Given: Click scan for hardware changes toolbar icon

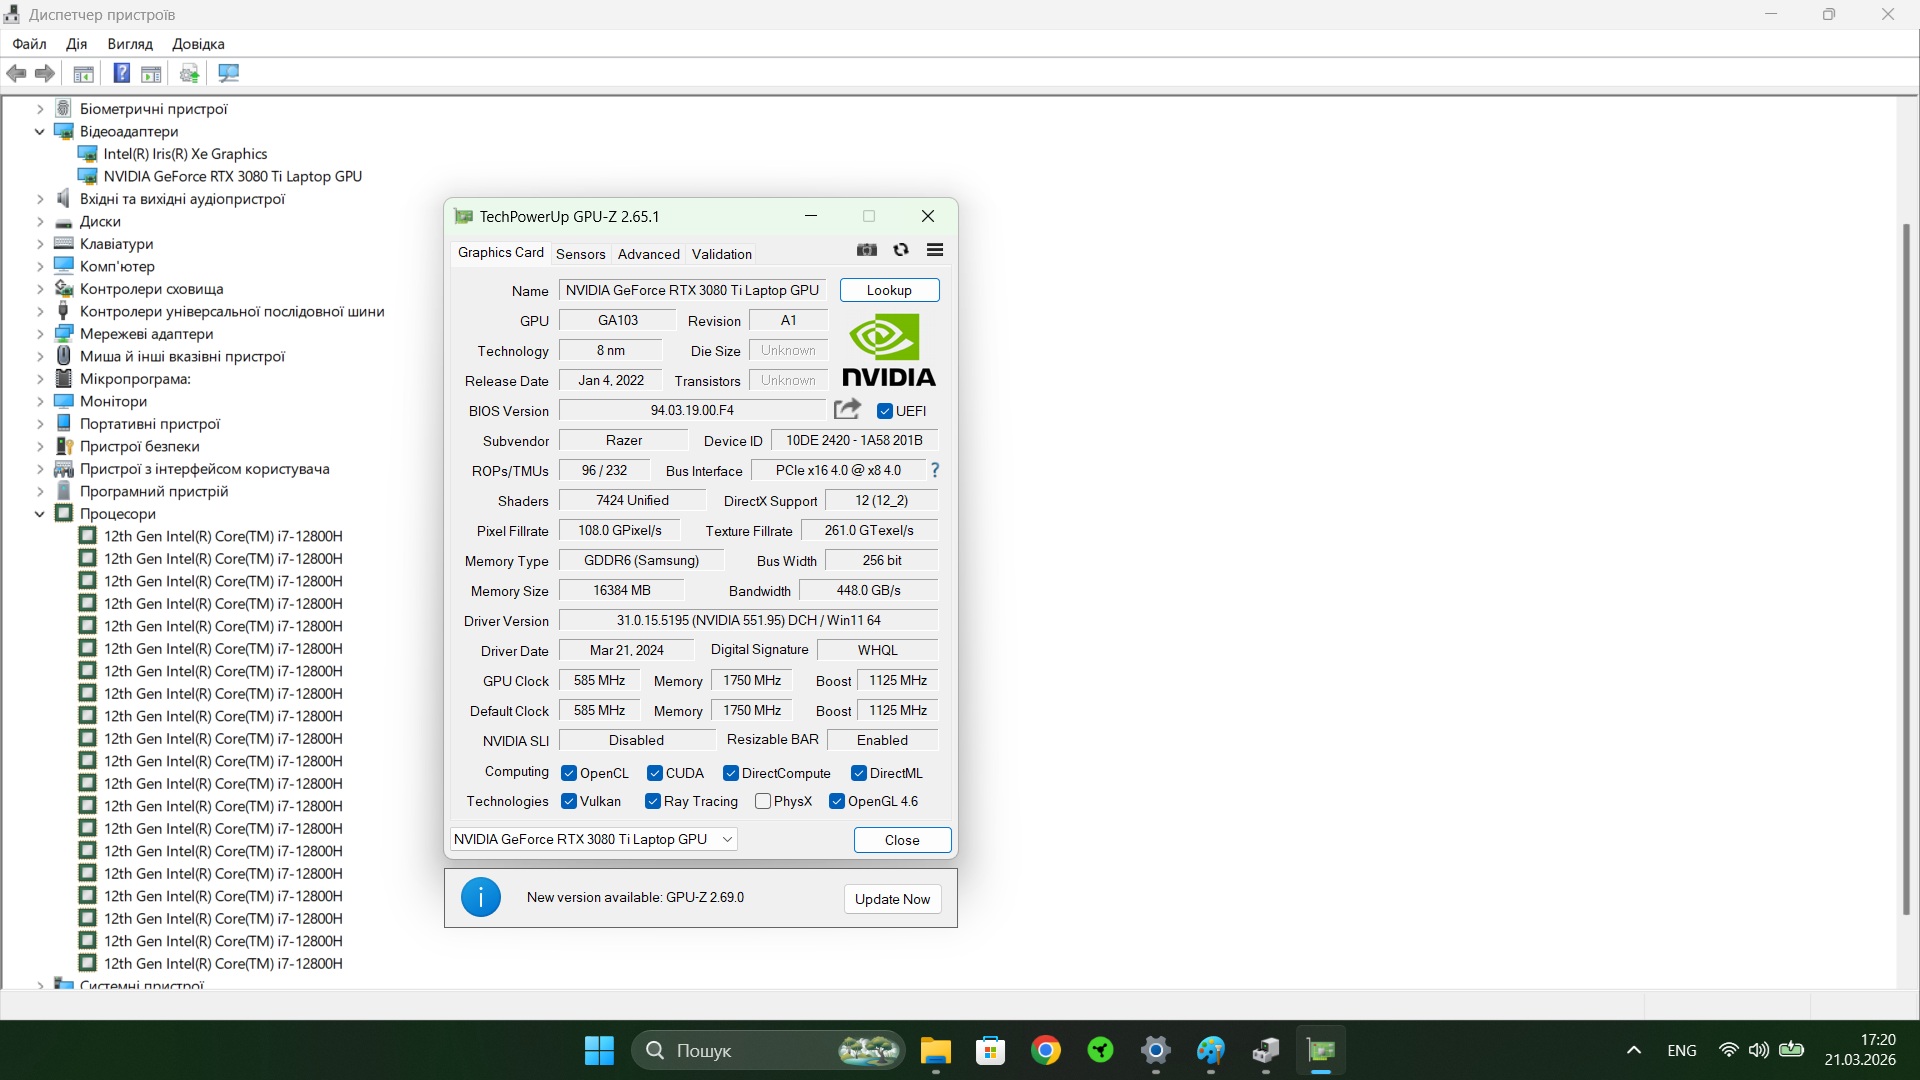Looking at the screenshot, I should [x=228, y=73].
